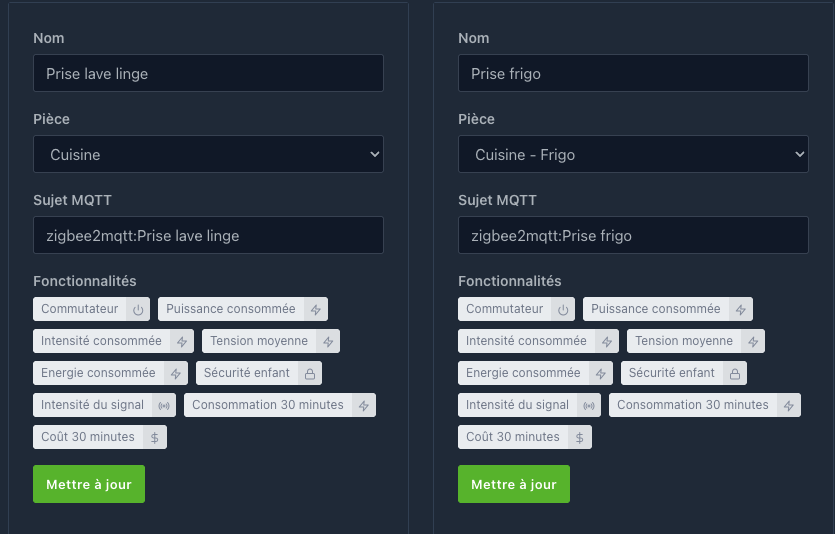
Task: Click bolt icon on Prise frigo Intensité consommée
Action: pos(607,342)
